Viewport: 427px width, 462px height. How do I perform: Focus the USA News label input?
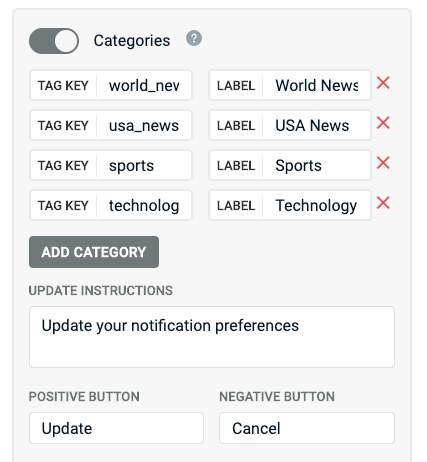pos(317,125)
